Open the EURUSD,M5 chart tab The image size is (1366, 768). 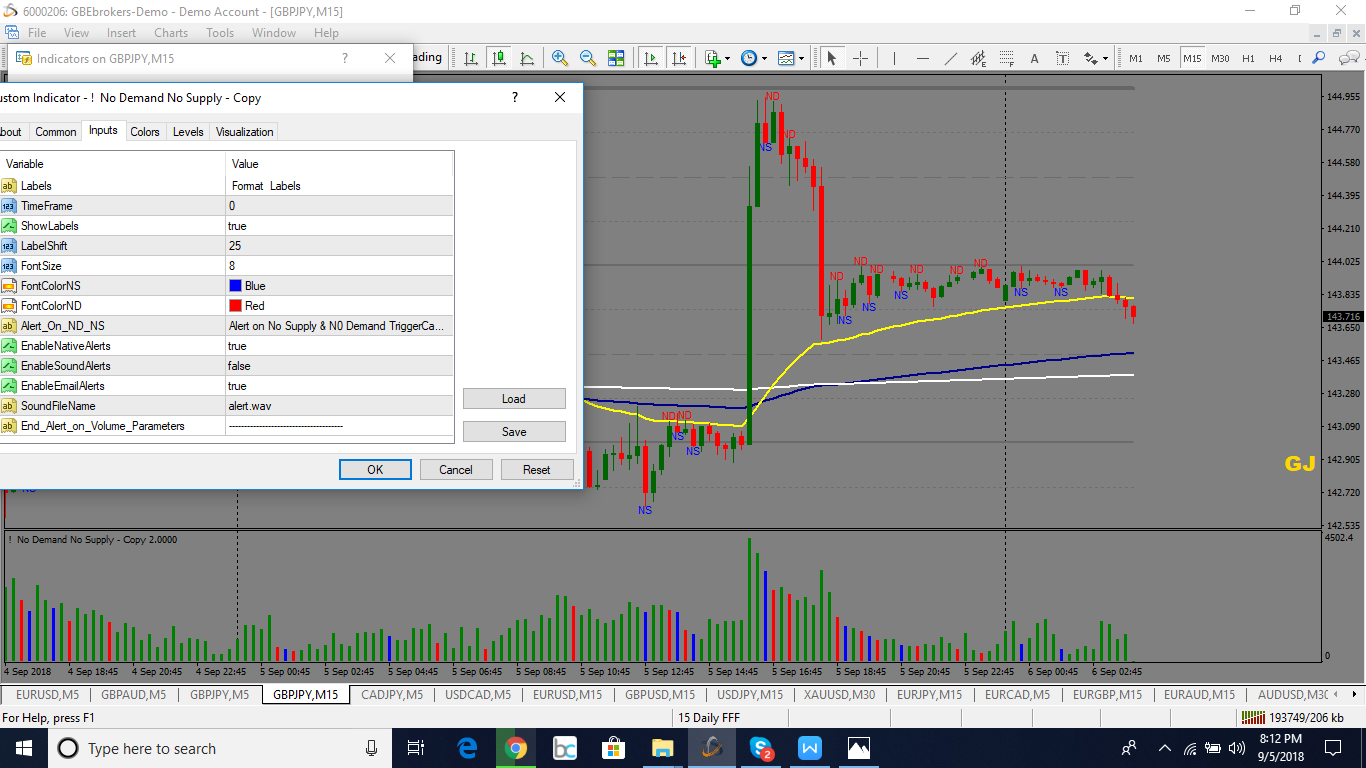tap(47, 694)
